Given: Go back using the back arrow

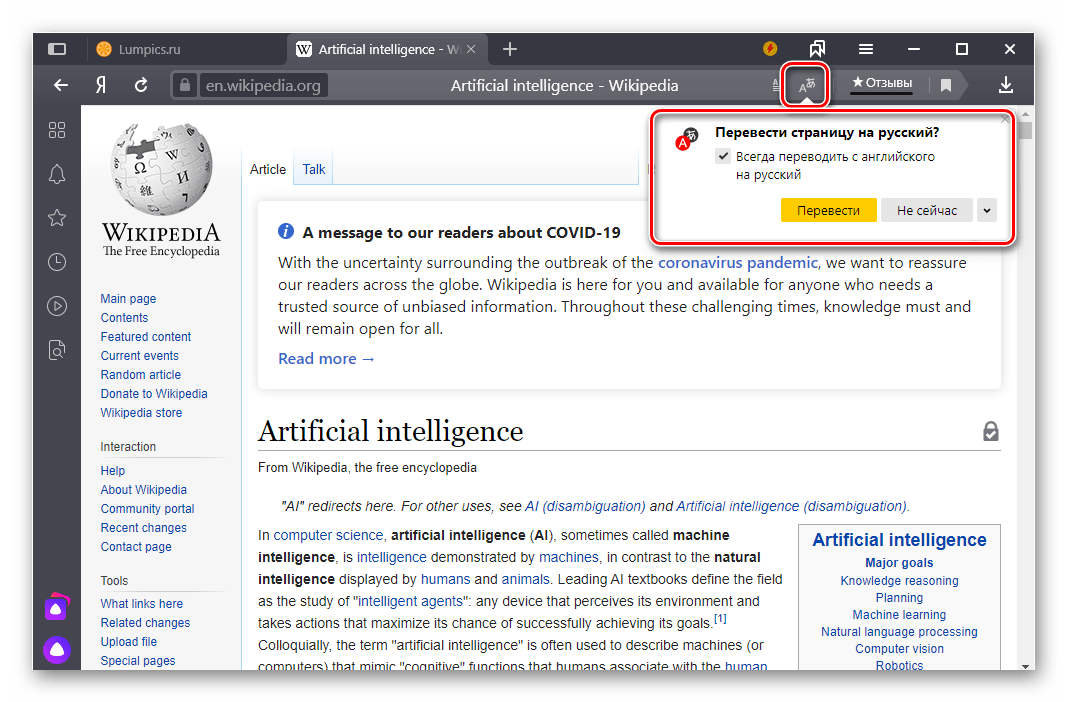Looking at the screenshot, I should (61, 86).
